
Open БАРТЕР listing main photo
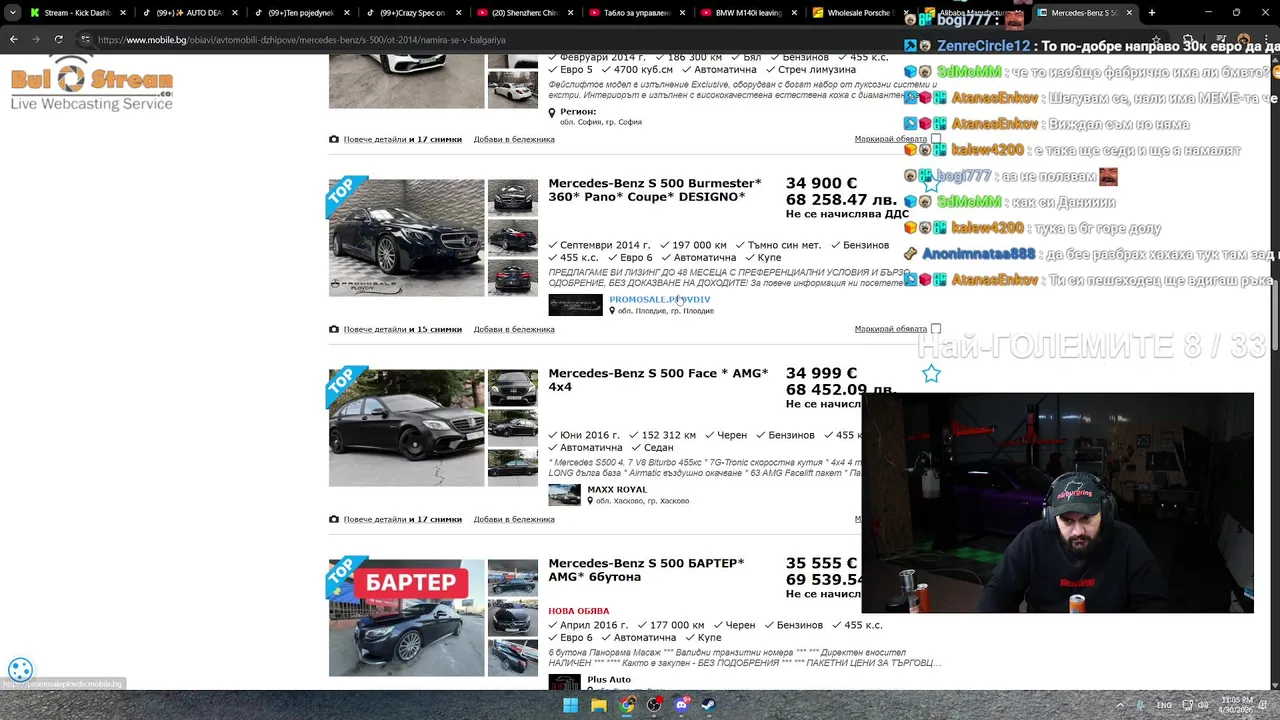(x=406, y=618)
